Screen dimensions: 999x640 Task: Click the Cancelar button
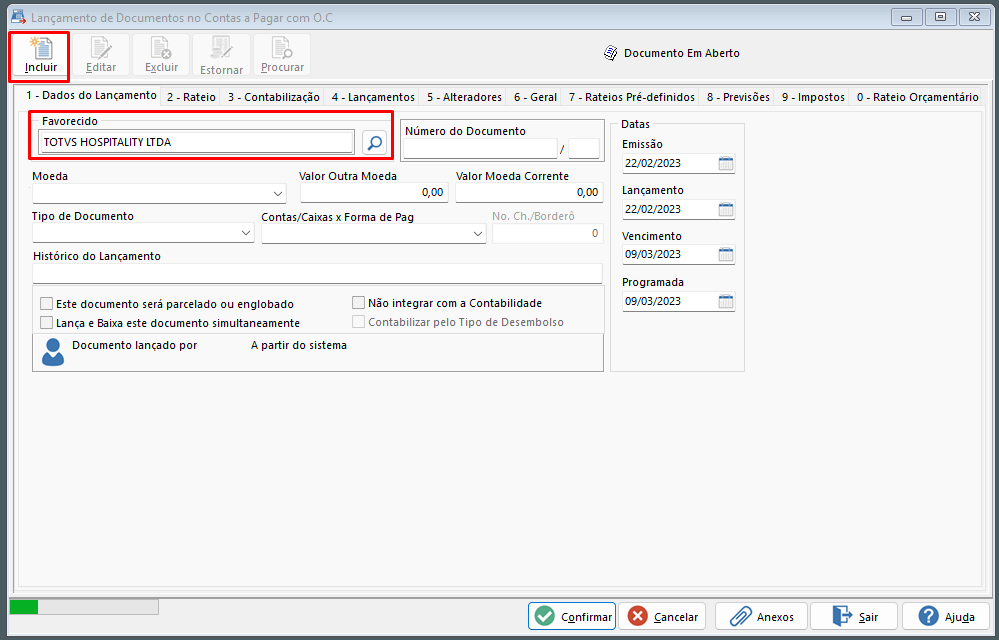point(662,616)
